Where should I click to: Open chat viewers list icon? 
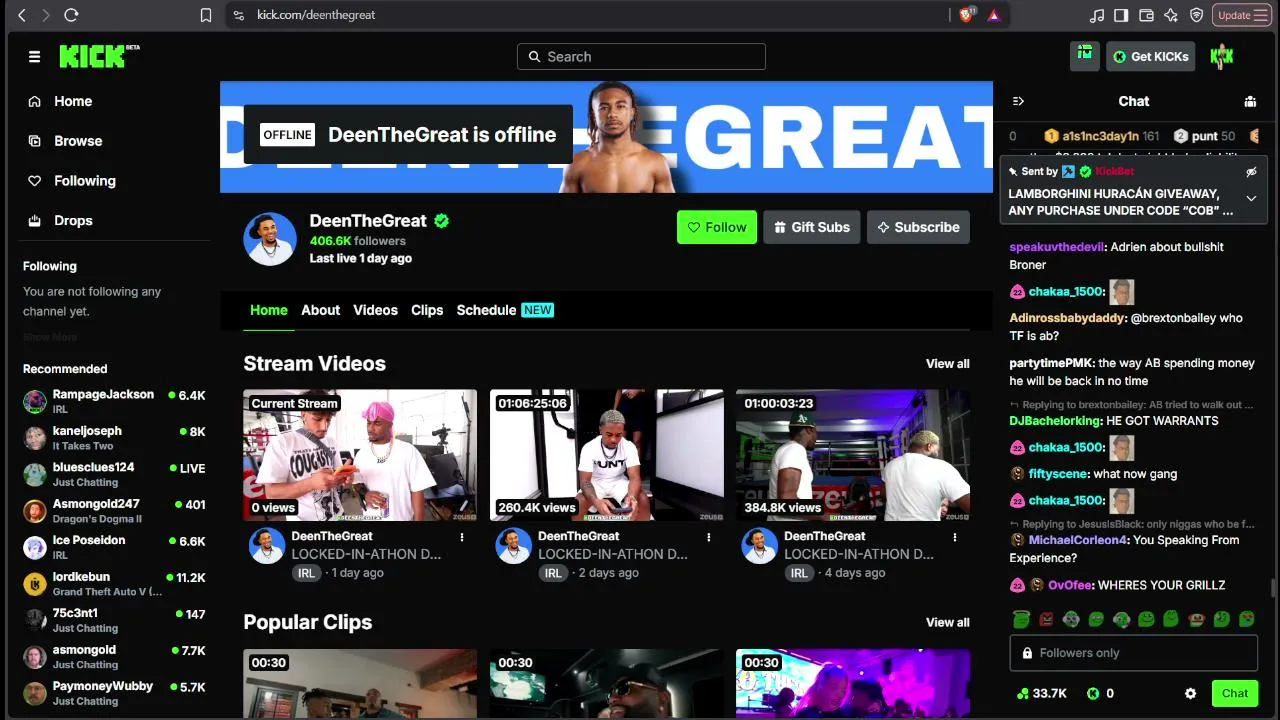(1250, 101)
